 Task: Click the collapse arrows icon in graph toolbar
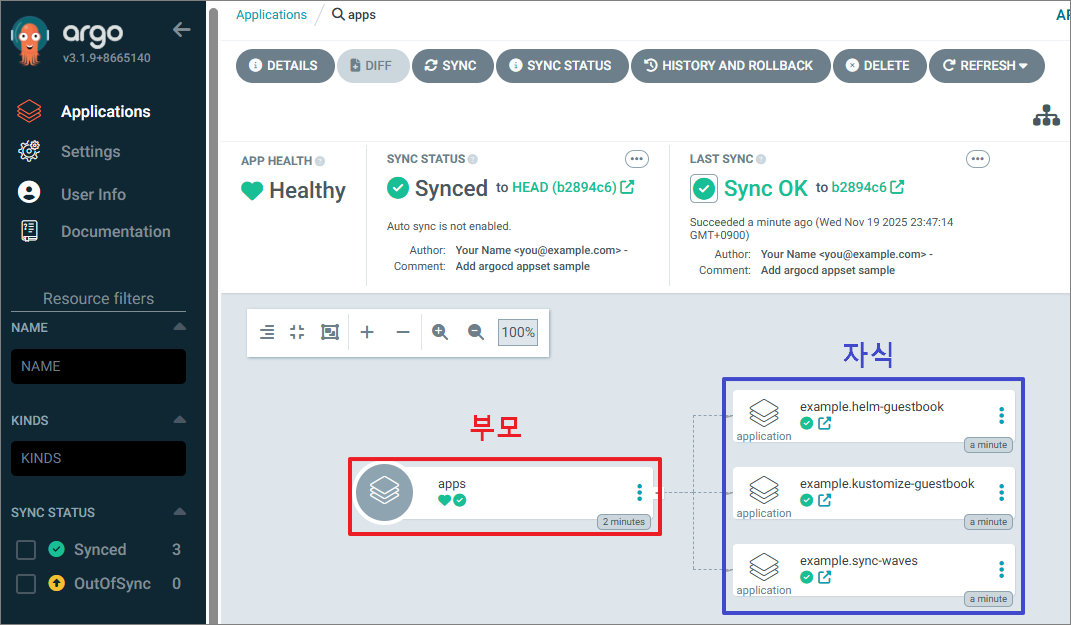(x=297, y=333)
